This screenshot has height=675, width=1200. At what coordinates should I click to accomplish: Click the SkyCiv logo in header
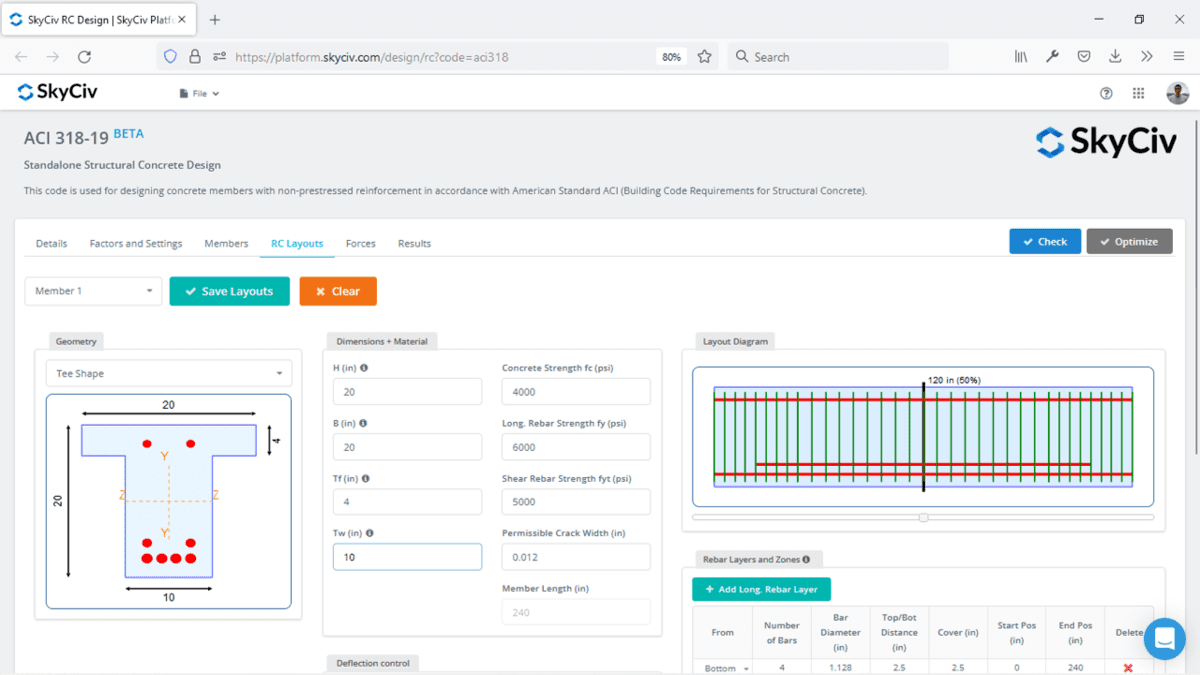57,93
